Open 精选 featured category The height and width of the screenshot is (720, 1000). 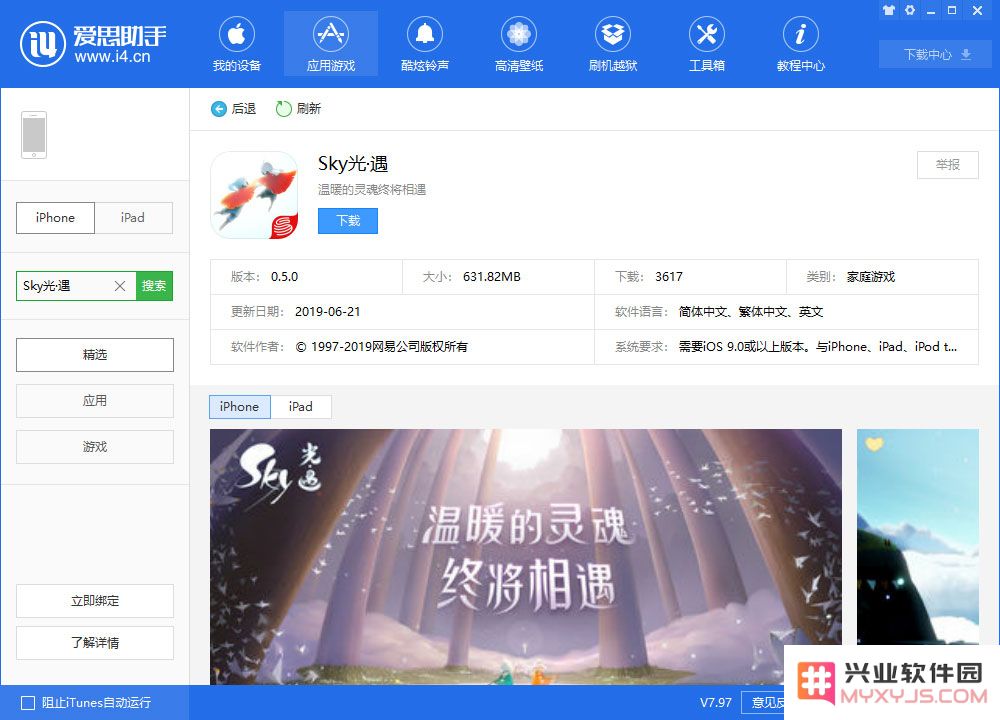[x=94, y=355]
